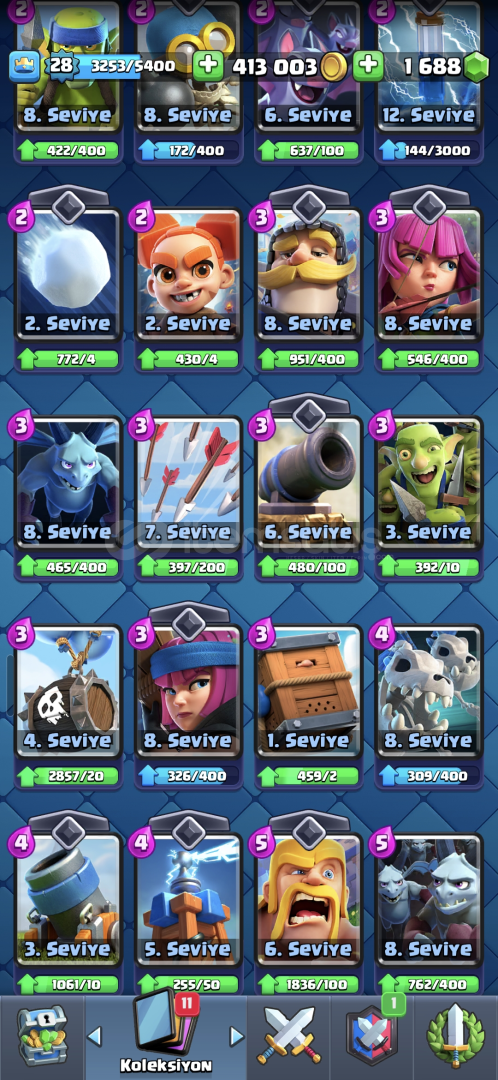Open the treasure chest shop tab
The image size is (498, 1080).
41,1035
